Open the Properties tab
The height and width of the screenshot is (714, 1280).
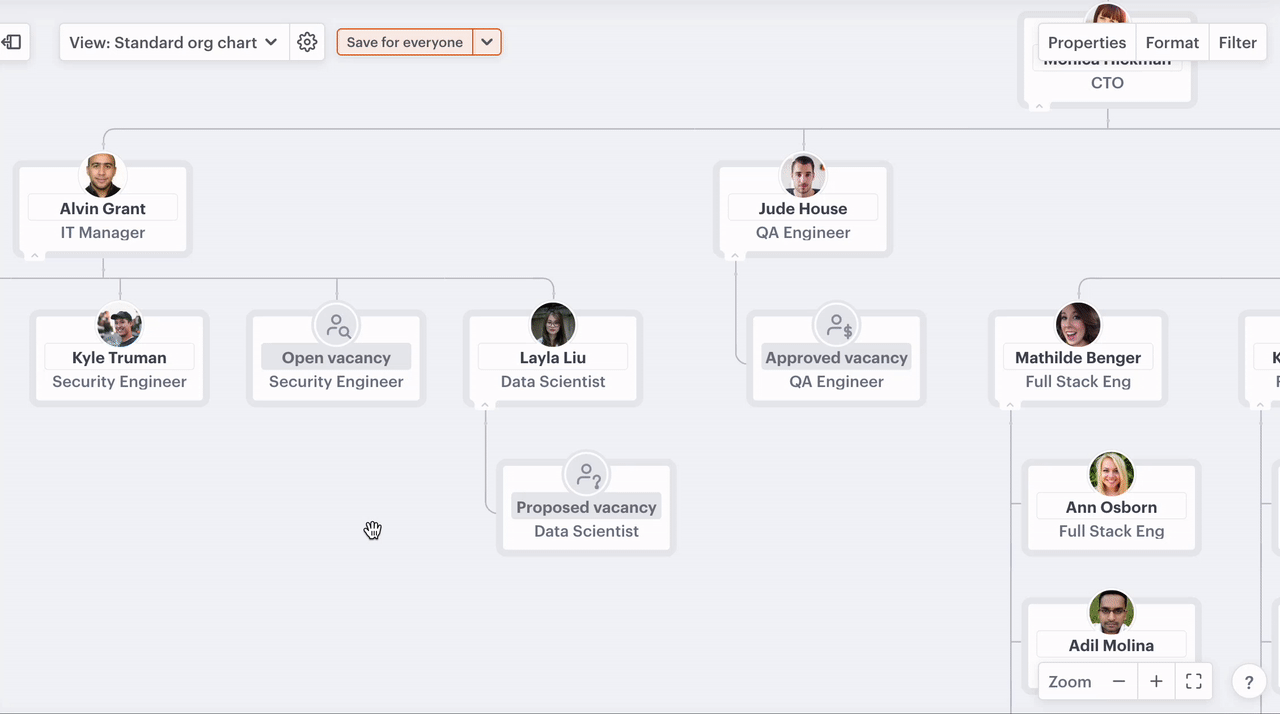(1087, 42)
